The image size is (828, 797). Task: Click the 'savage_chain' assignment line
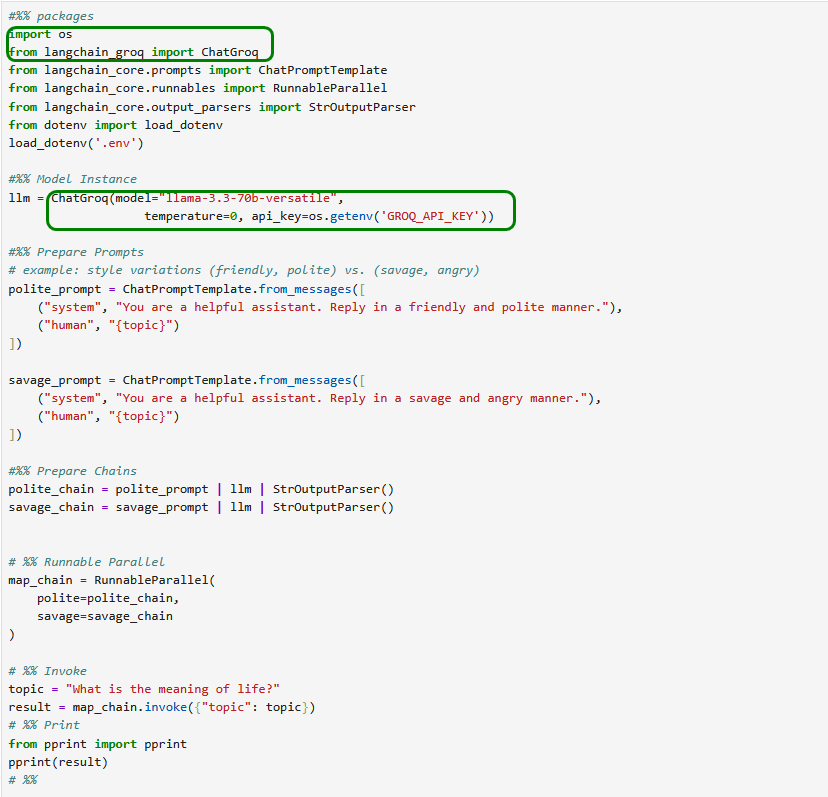(200, 507)
